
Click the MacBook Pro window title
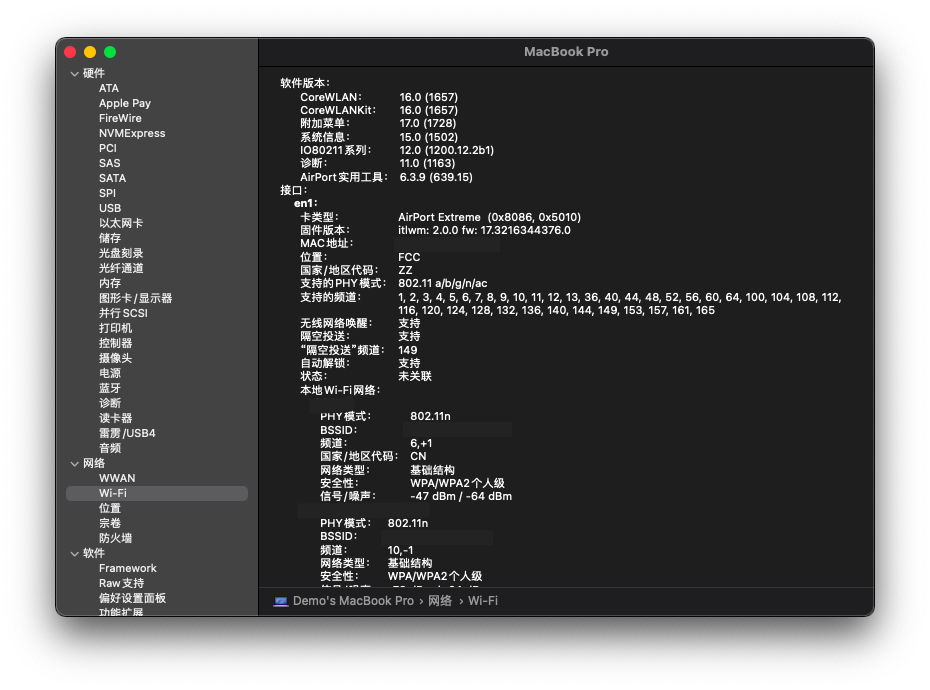(x=566, y=52)
